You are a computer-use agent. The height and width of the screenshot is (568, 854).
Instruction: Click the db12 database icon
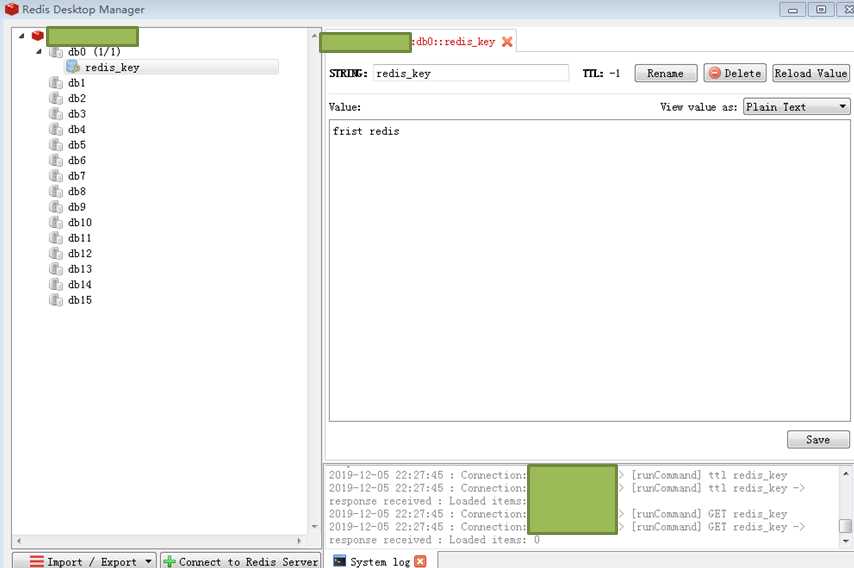[x=56, y=253]
